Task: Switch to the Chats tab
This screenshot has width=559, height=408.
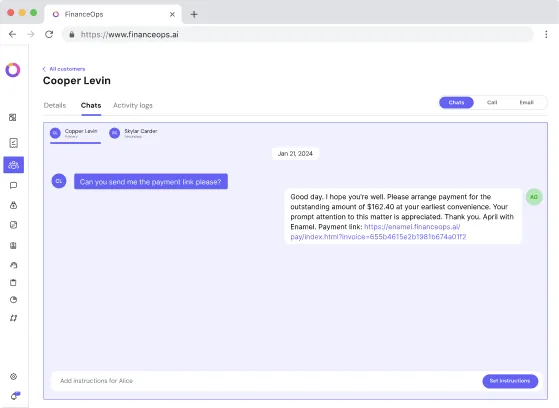Action: (91, 105)
